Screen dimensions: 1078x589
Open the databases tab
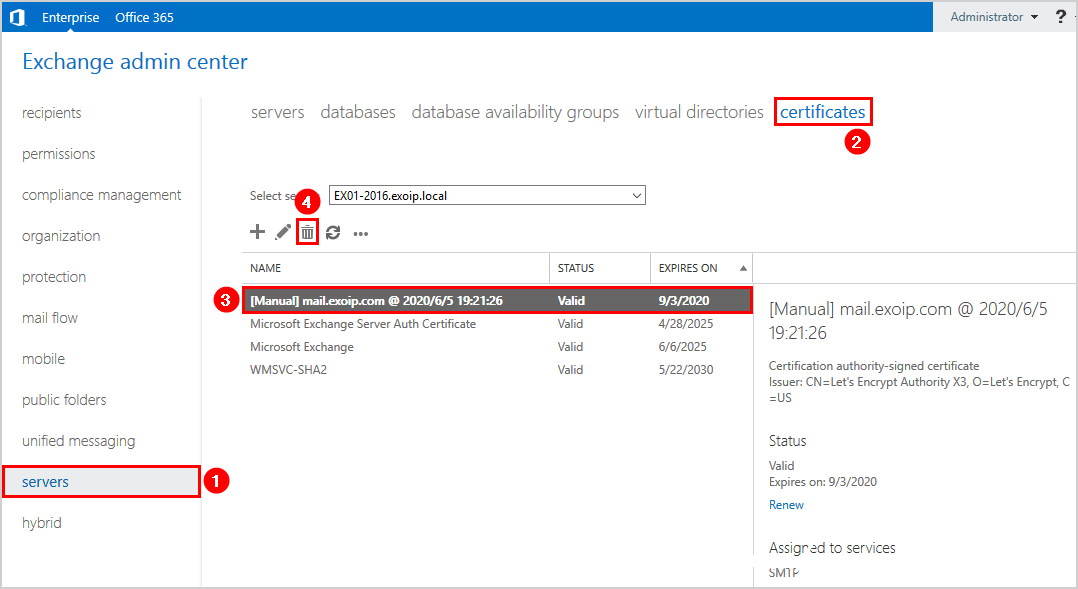(x=358, y=112)
